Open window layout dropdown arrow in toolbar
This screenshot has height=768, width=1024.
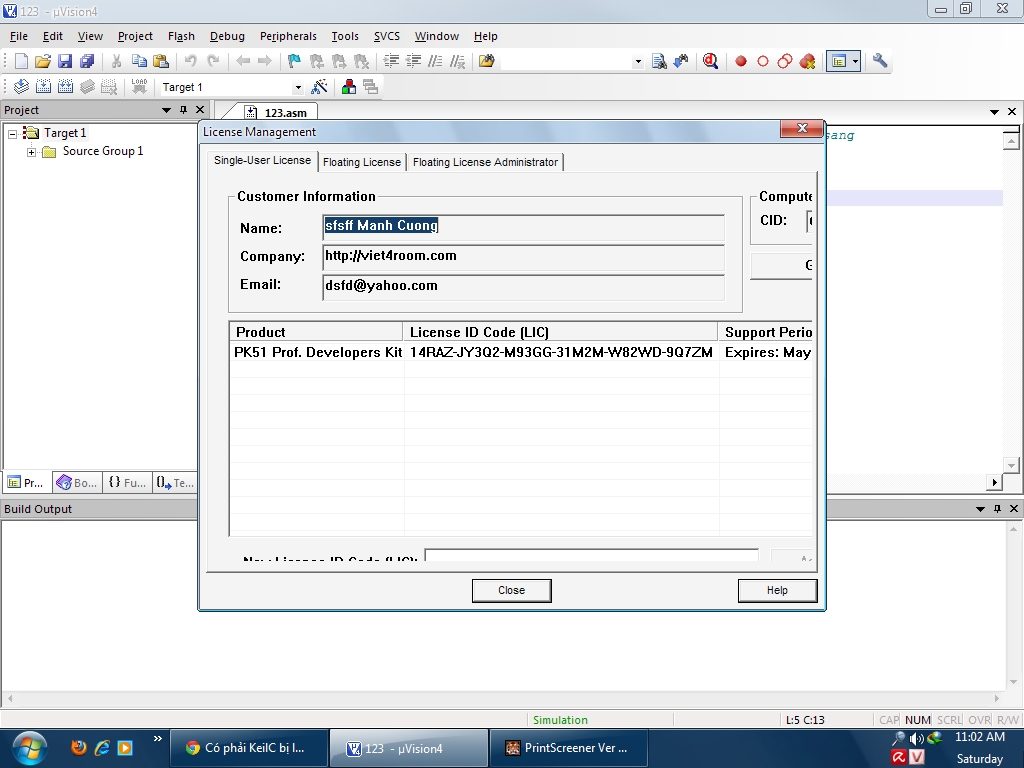(856, 61)
